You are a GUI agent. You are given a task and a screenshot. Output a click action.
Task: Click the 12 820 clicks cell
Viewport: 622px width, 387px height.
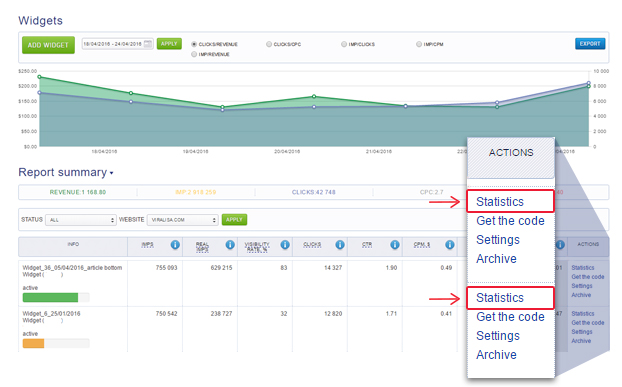tap(333, 314)
